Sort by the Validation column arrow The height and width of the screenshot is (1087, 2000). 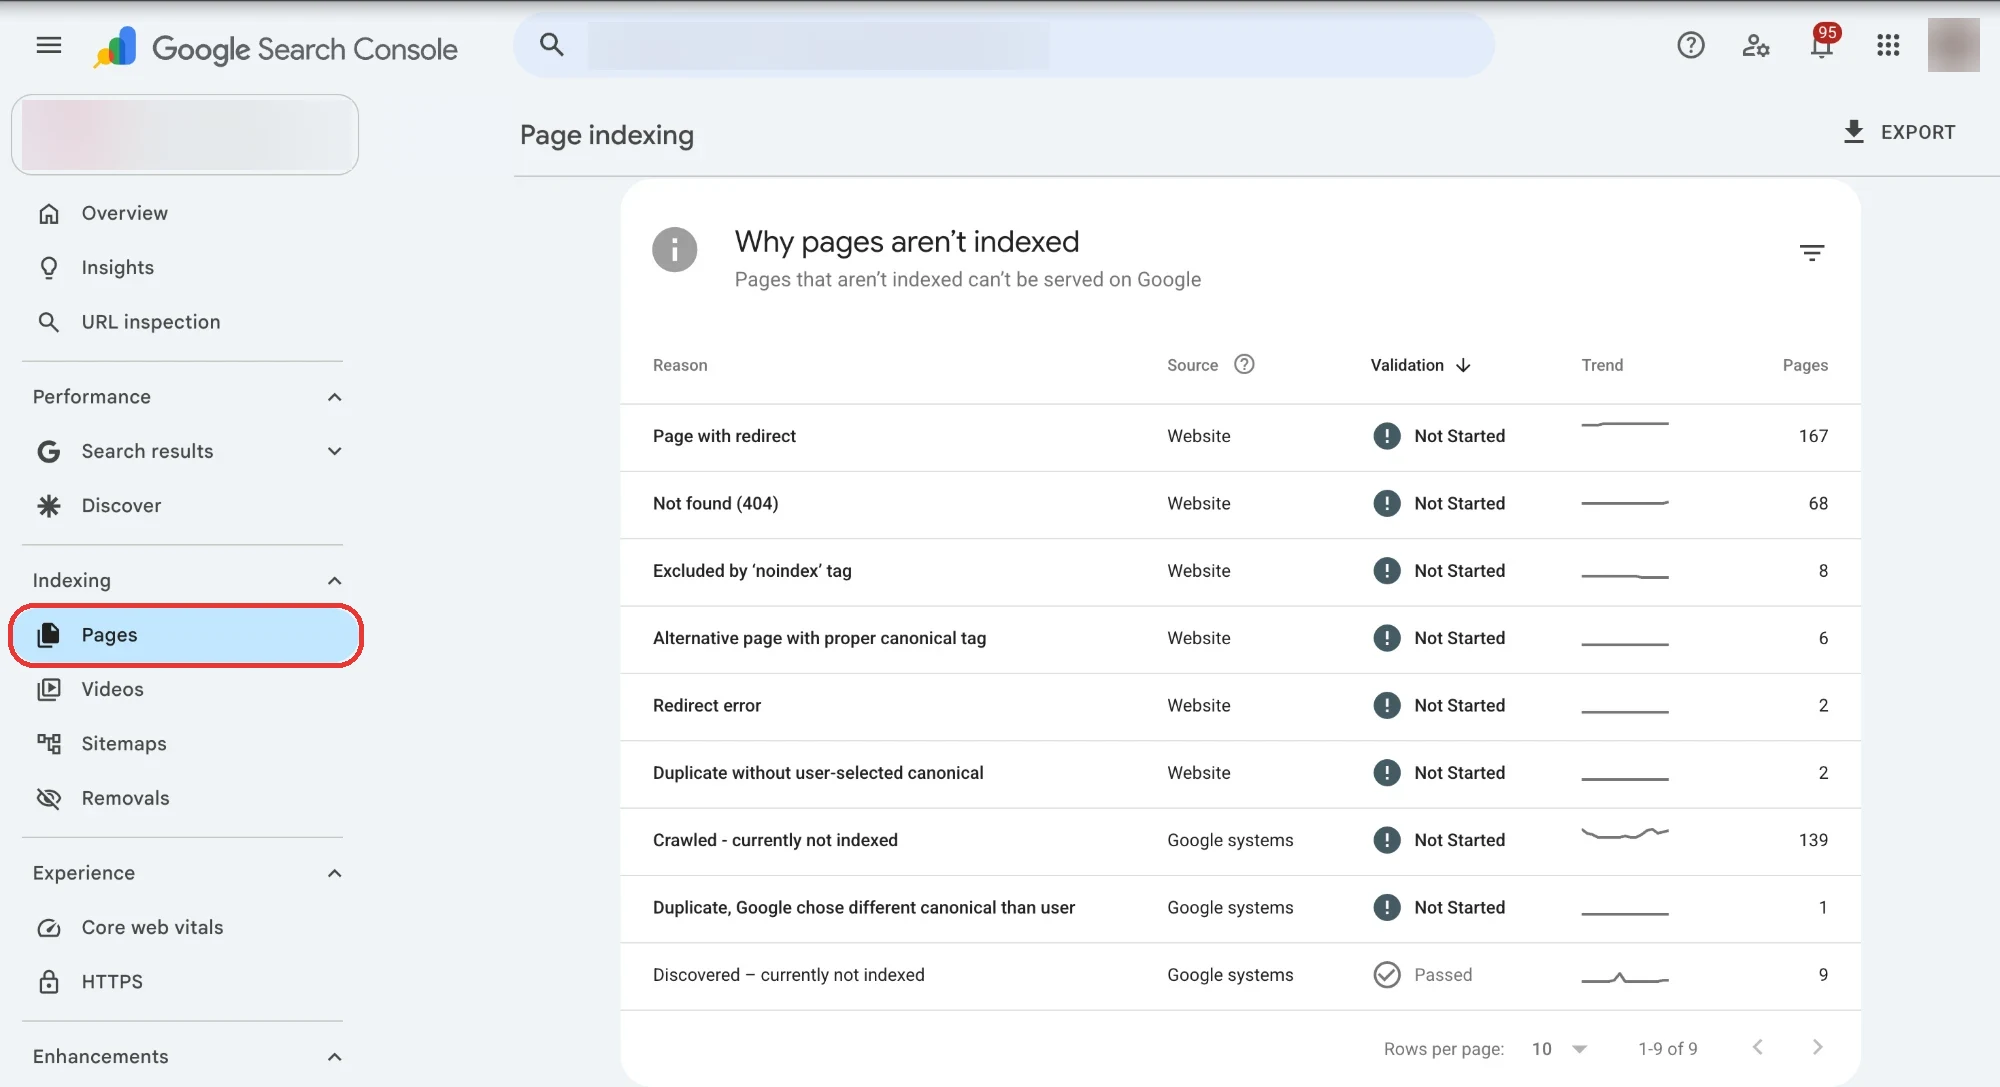tap(1463, 365)
